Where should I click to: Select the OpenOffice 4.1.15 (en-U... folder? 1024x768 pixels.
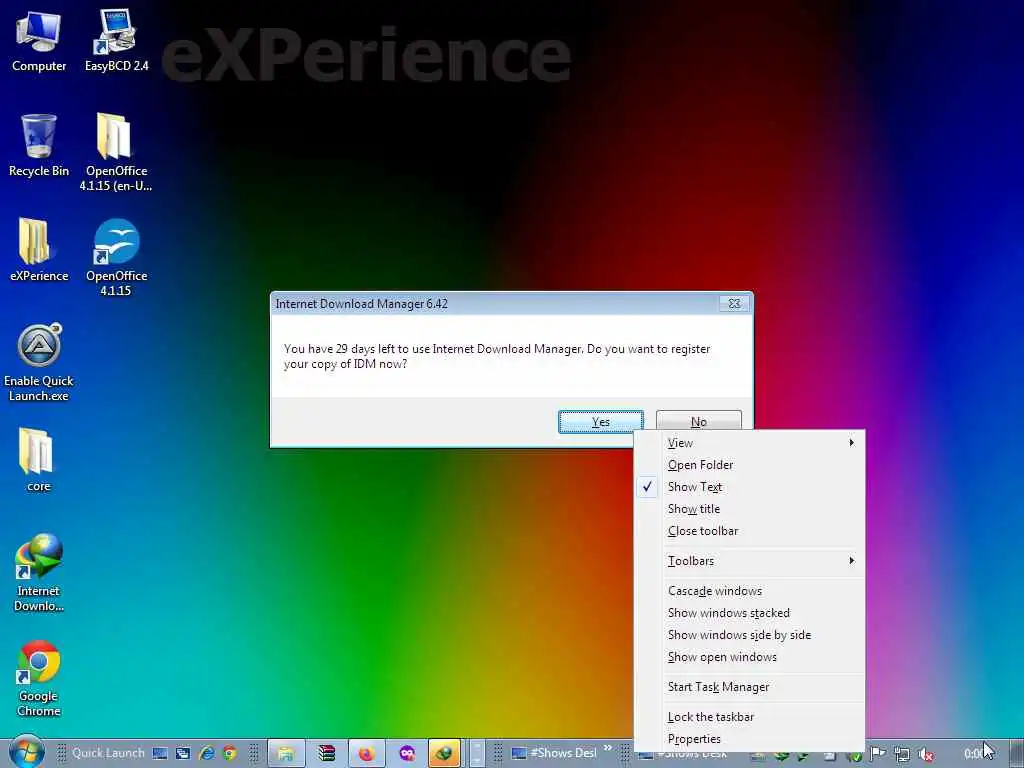pos(116,152)
